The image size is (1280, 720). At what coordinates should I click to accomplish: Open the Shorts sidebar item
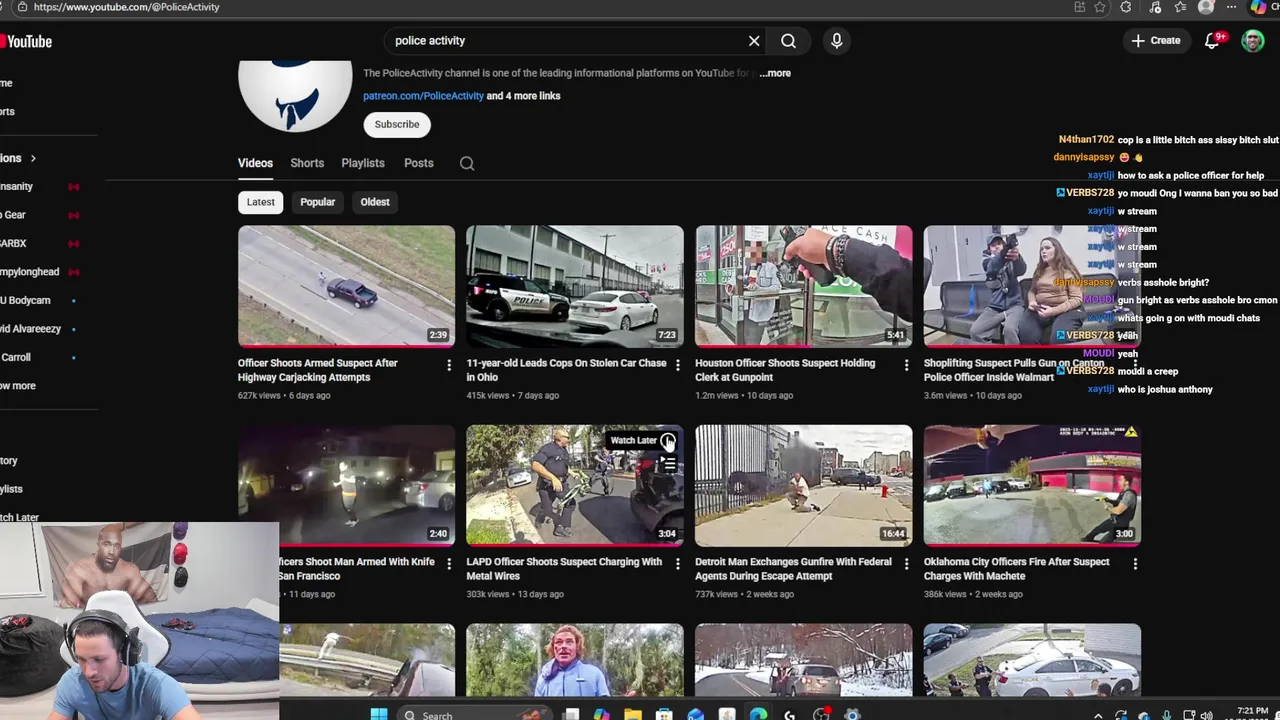pyautogui.click(x=8, y=112)
